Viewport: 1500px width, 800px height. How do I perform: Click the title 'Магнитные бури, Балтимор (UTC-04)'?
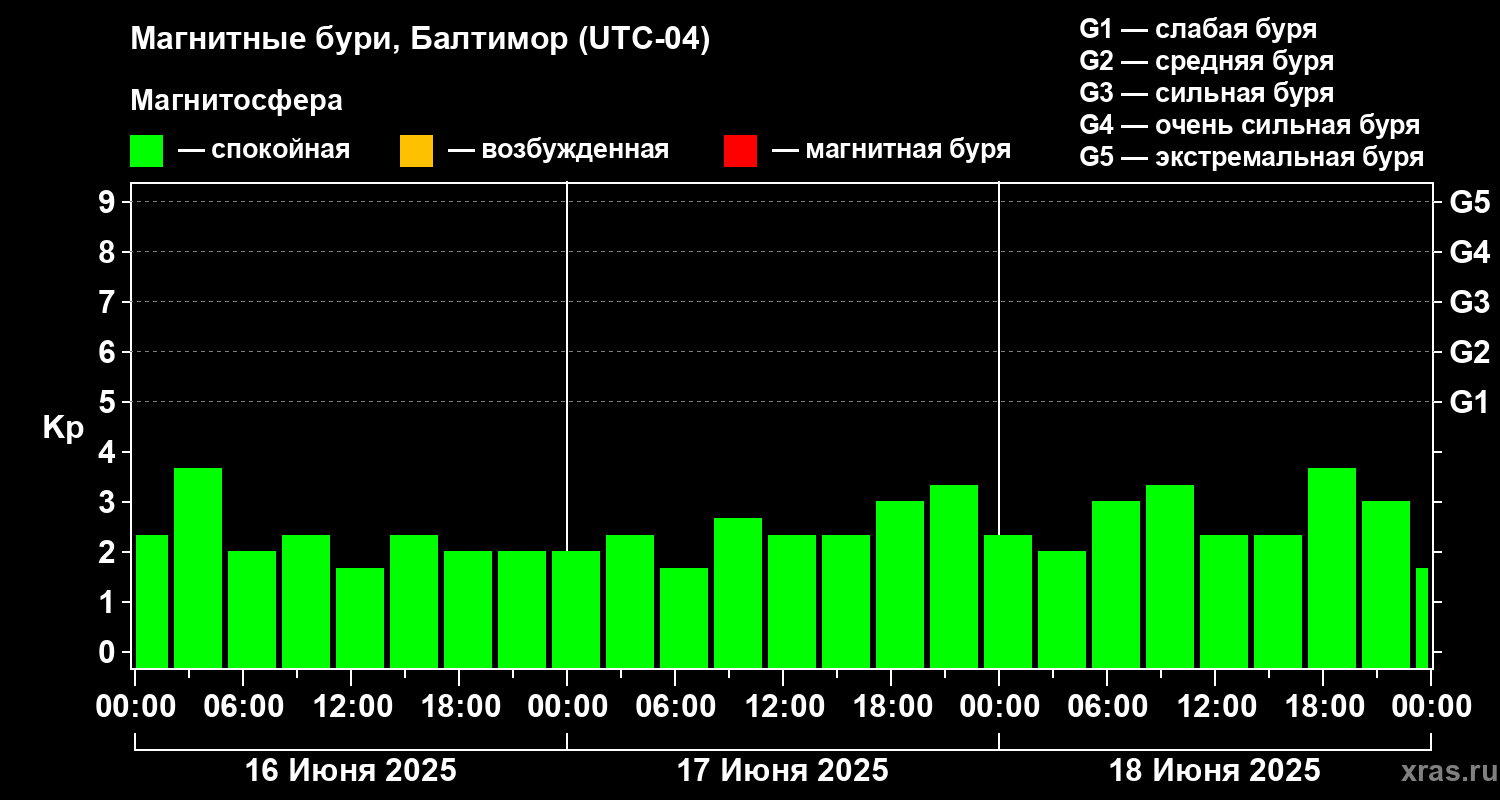tap(420, 41)
